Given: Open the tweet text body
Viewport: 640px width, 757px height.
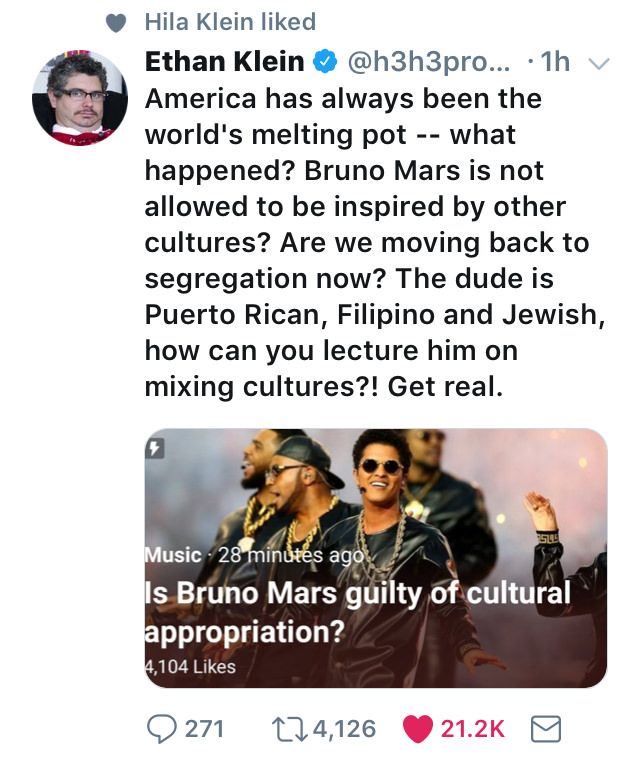Looking at the screenshot, I should (370, 240).
